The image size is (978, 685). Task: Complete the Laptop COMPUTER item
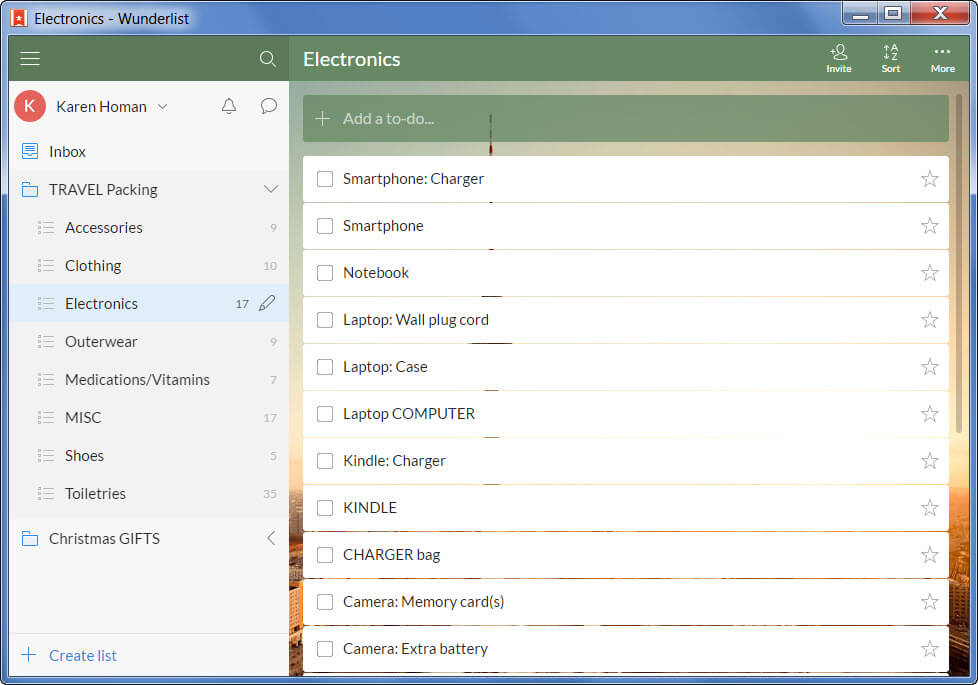click(x=325, y=414)
